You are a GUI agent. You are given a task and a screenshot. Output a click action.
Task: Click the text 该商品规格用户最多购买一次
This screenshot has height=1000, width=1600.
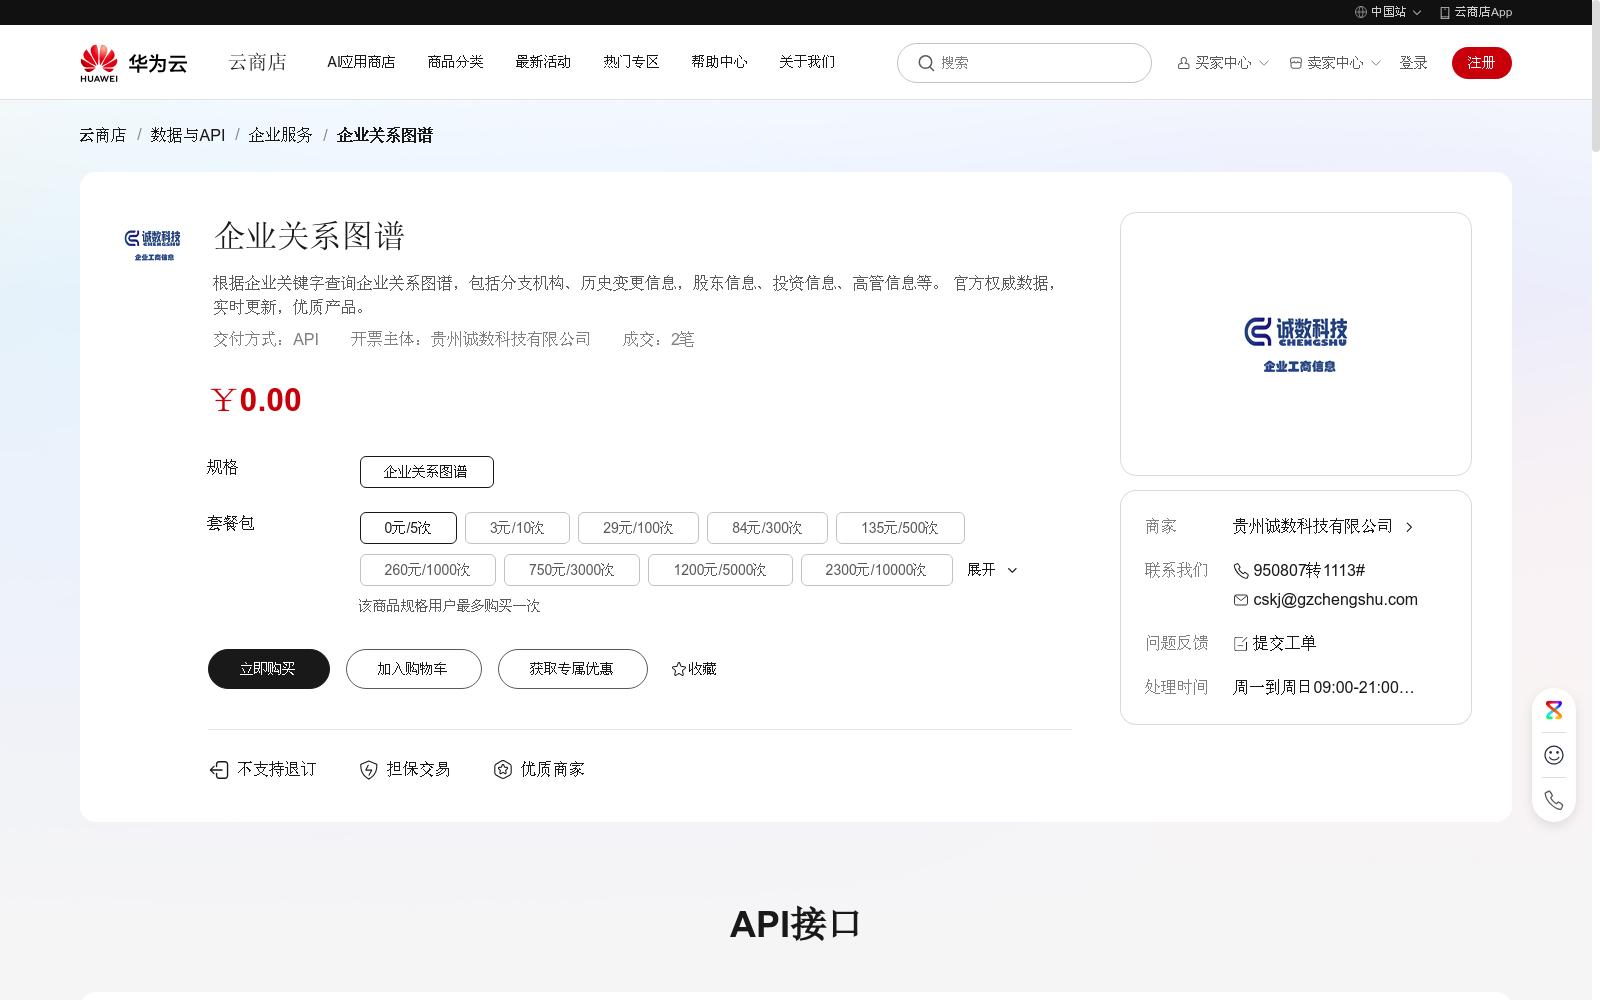pyautogui.click(x=449, y=606)
